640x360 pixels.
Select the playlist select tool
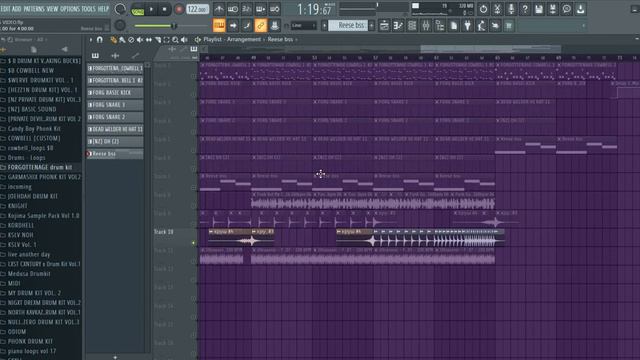[x=167, y=40]
